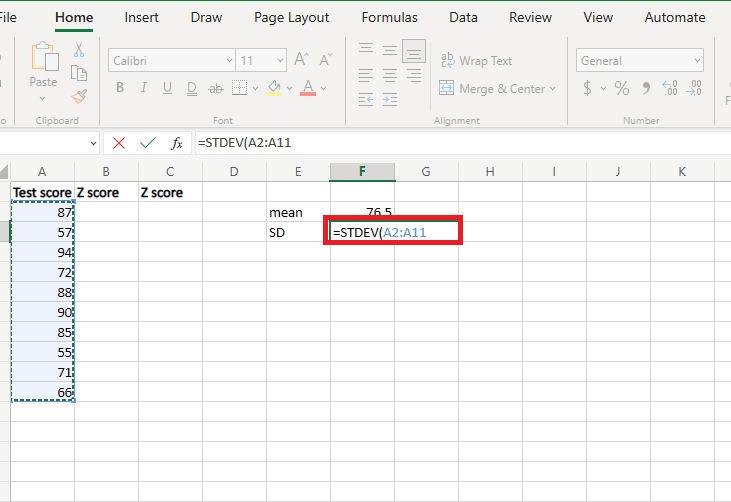Image resolution: width=731 pixels, height=502 pixels.
Task: Click cell containing =STDEV(A2:A11
Action: [x=393, y=232]
